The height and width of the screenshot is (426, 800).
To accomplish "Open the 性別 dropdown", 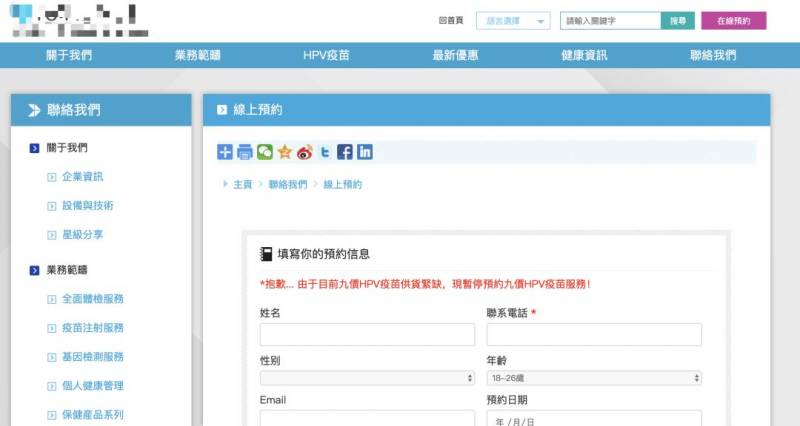I will point(367,378).
